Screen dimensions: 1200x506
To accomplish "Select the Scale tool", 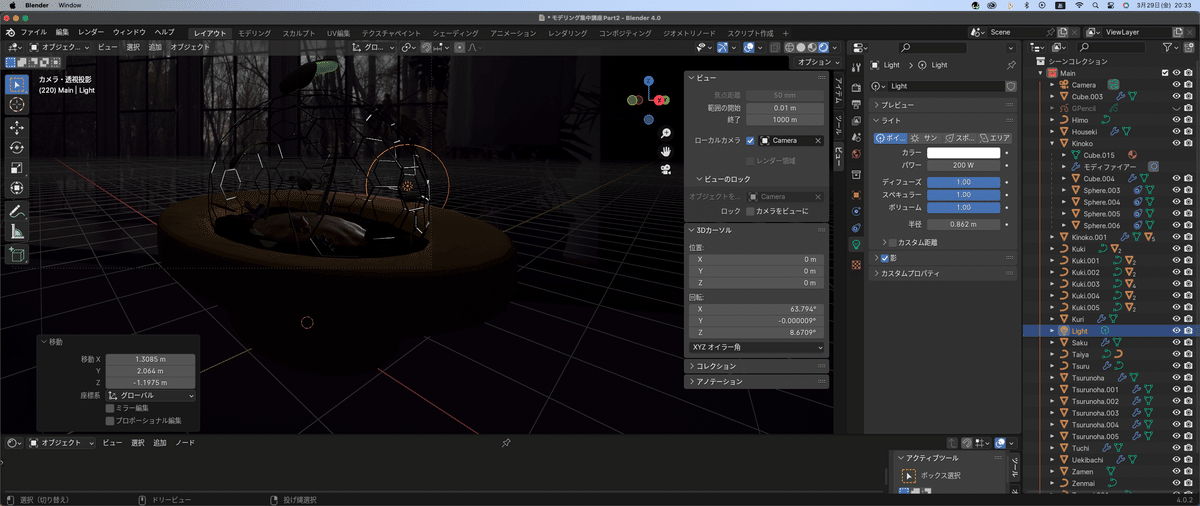I will coord(17,168).
